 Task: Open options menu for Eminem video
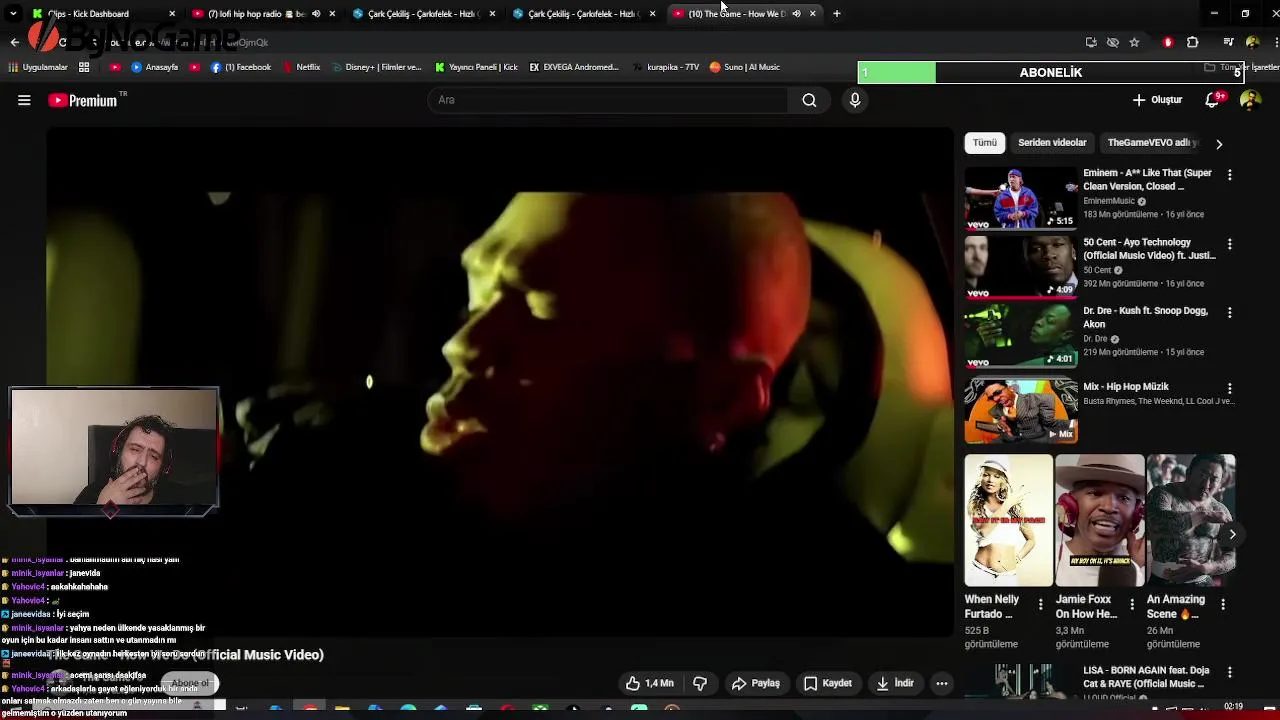click(x=1229, y=174)
